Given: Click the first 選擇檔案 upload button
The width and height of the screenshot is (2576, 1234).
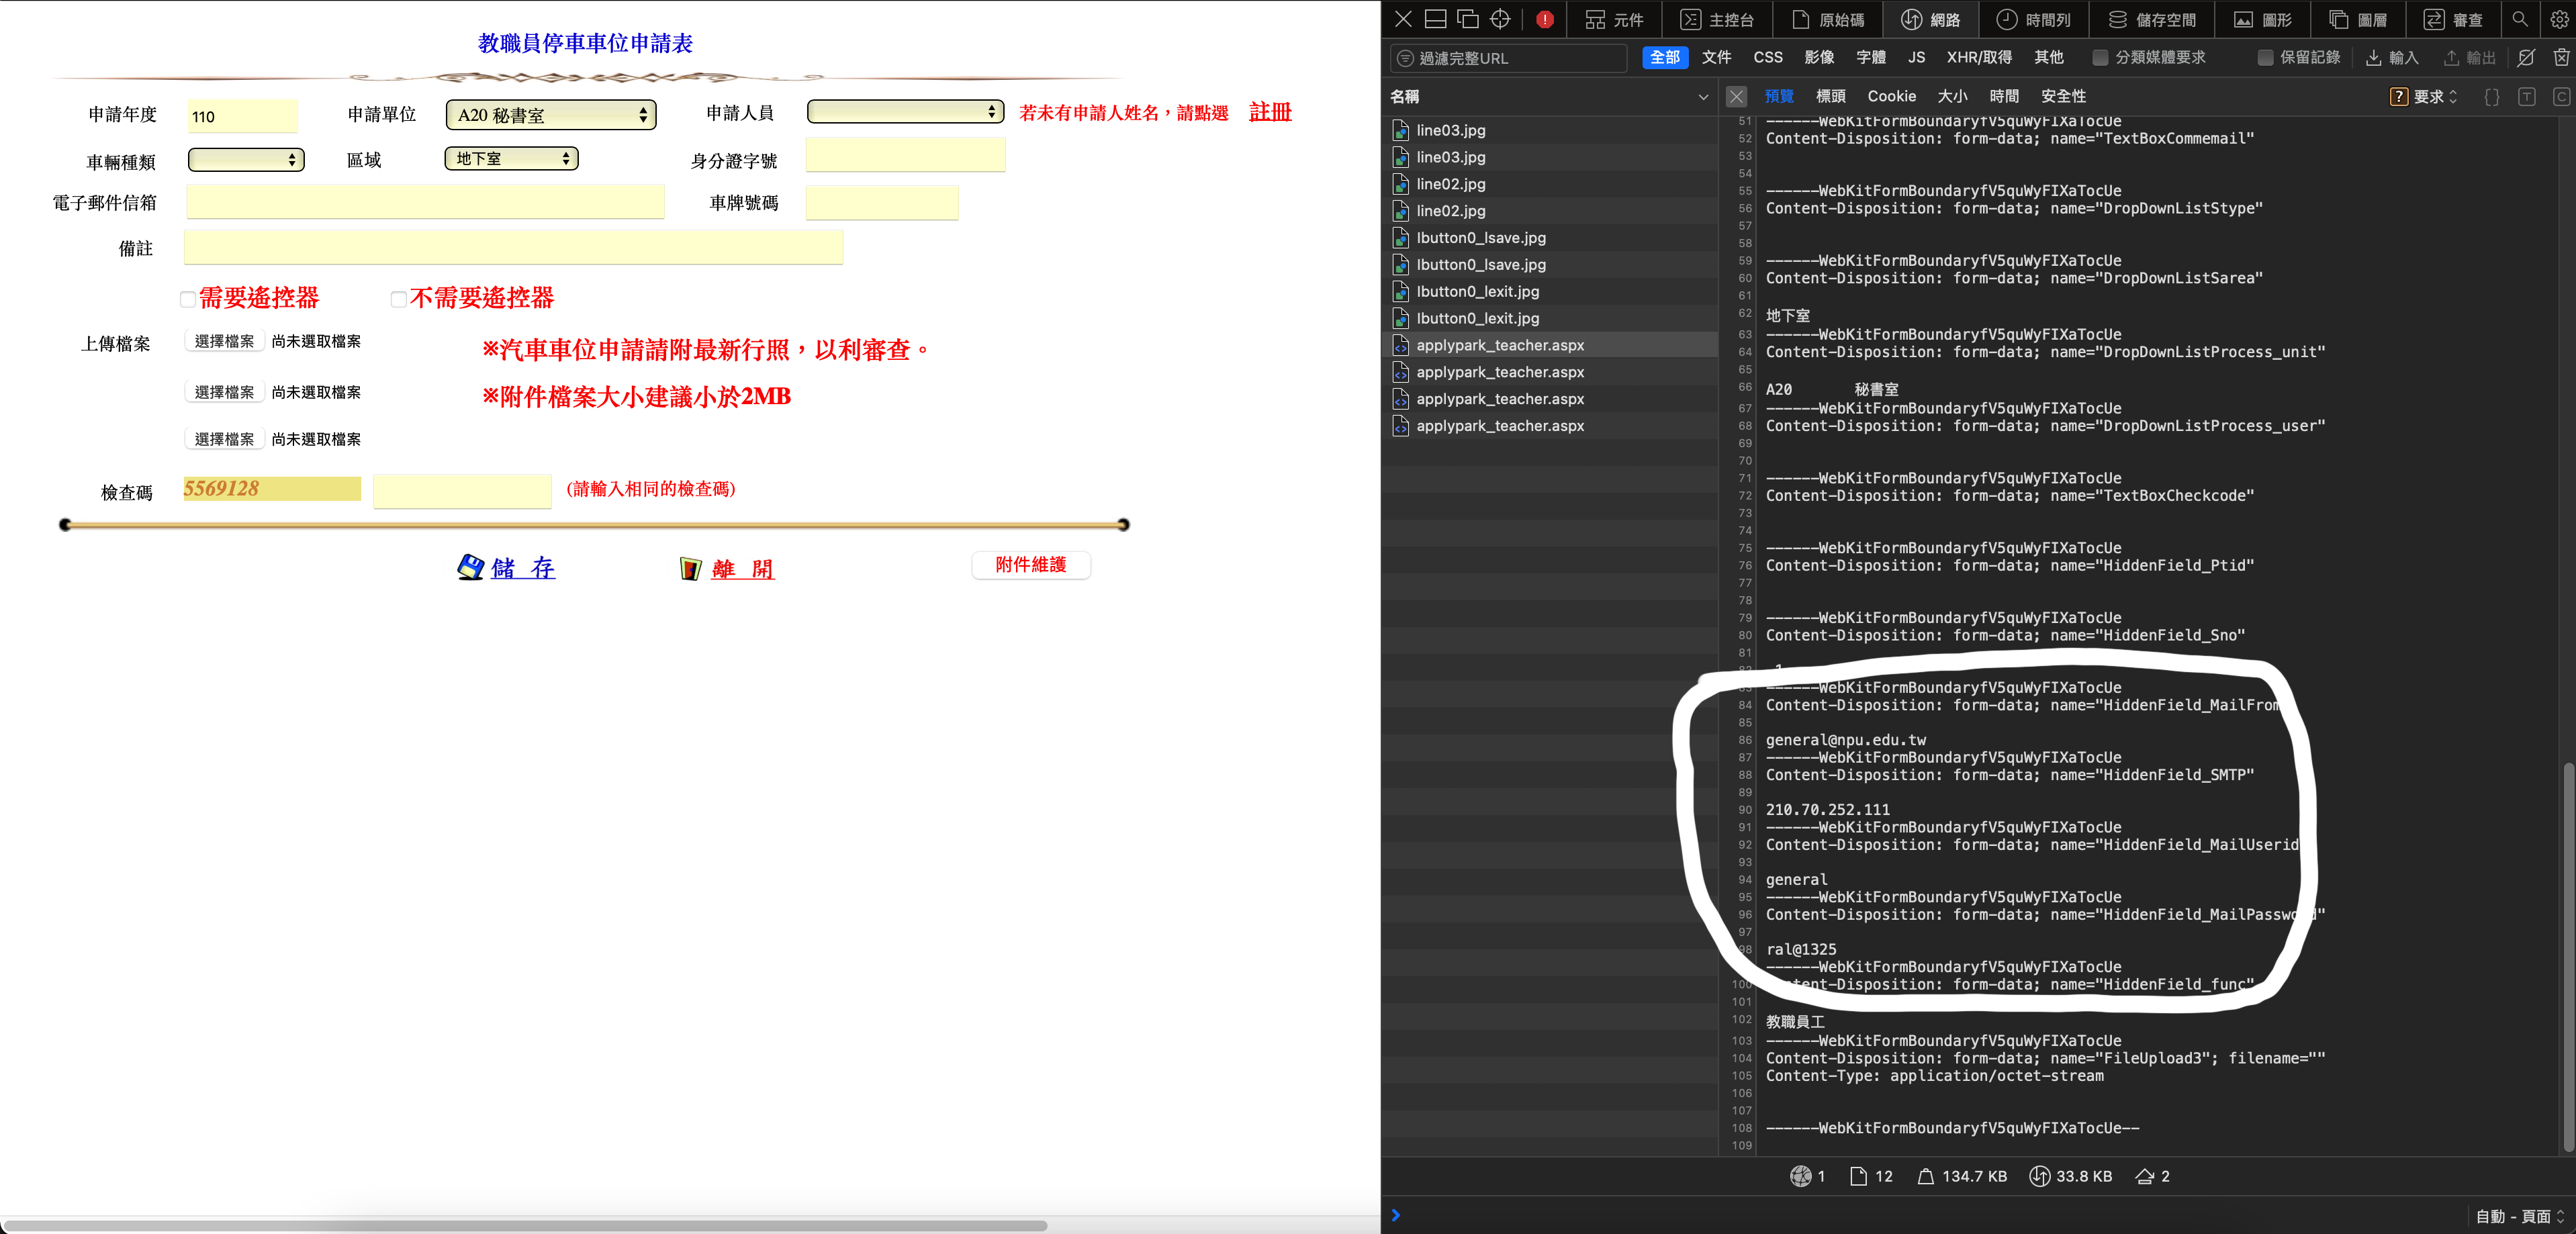Looking at the screenshot, I should click(224, 341).
